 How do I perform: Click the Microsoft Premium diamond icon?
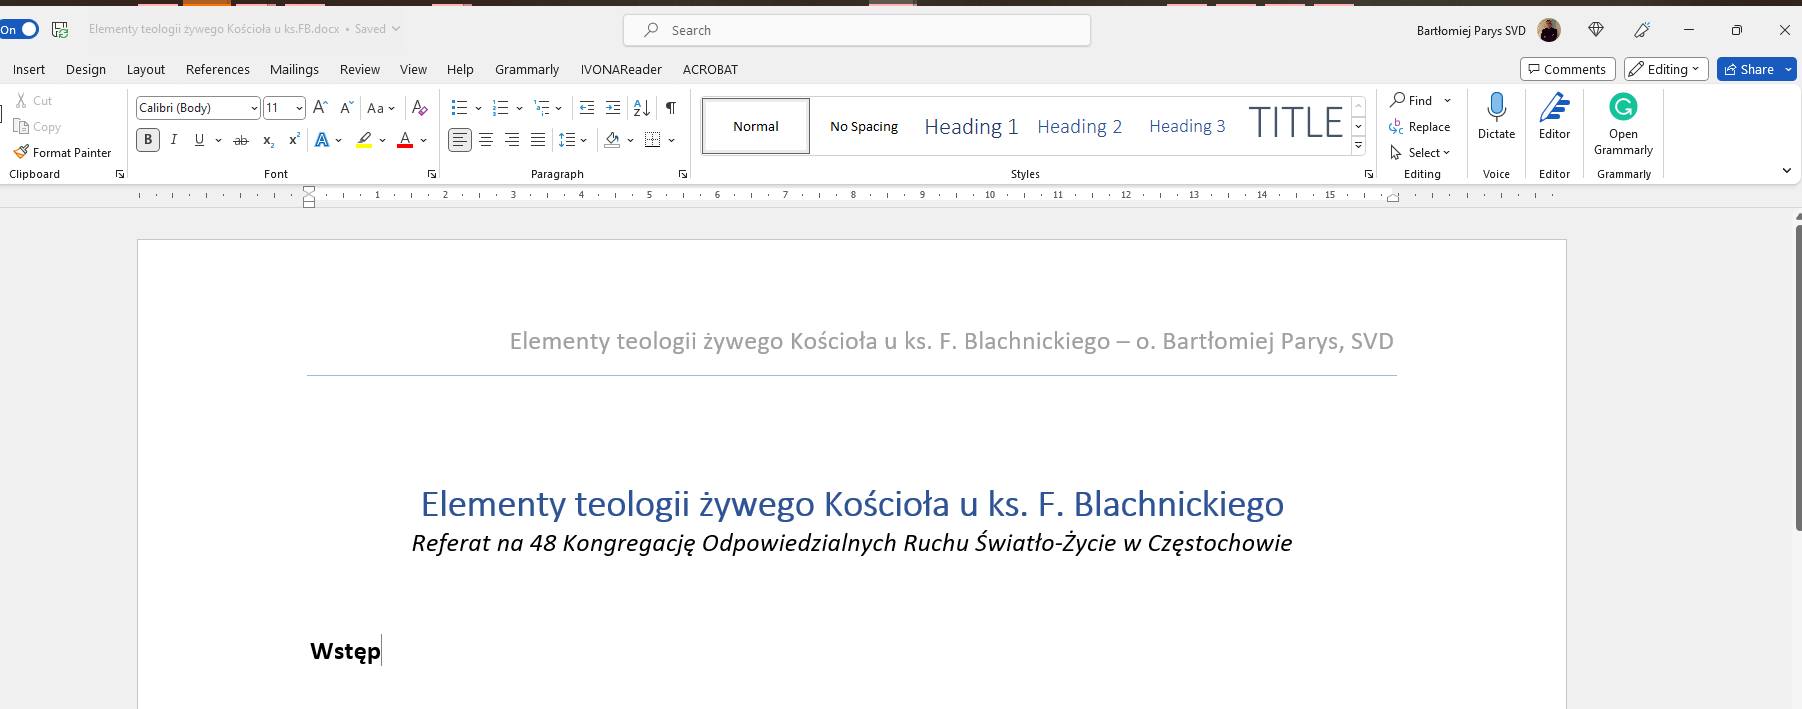pyautogui.click(x=1596, y=30)
